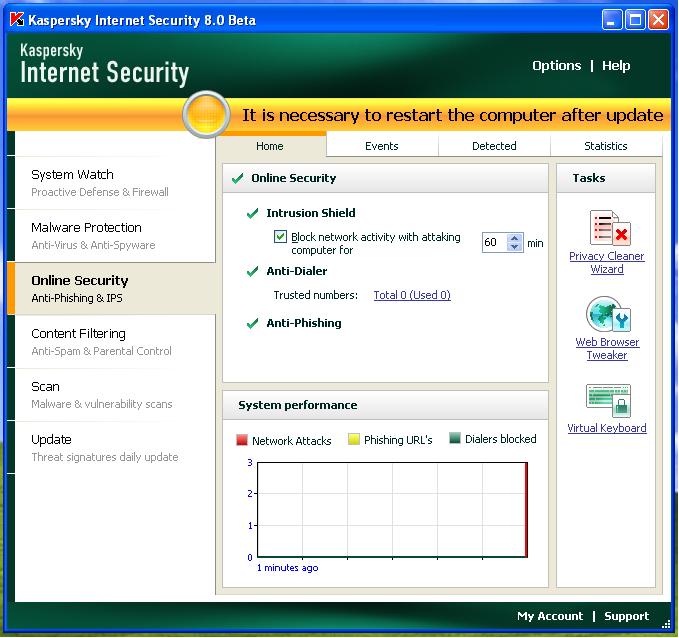Click the 60 minutes input field

pyautogui.click(x=495, y=242)
